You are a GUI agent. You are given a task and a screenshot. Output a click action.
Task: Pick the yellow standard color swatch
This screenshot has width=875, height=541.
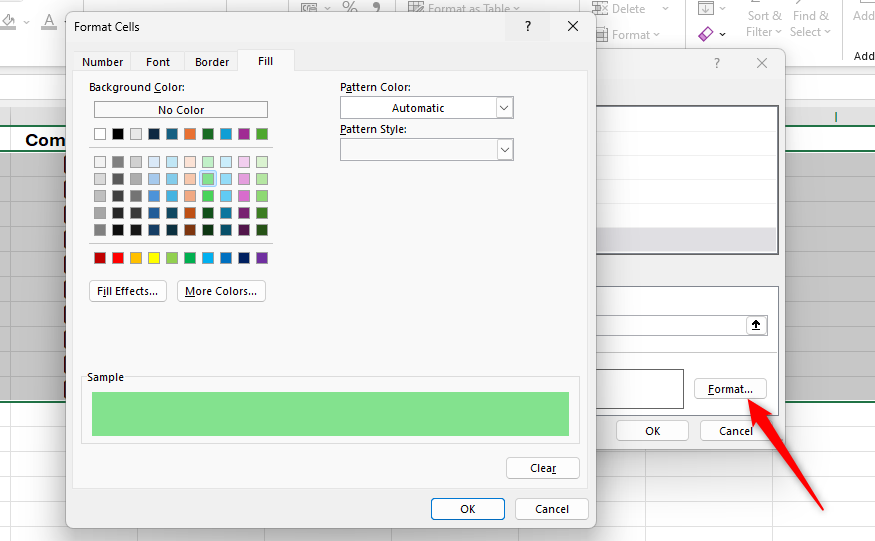(154, 258)
